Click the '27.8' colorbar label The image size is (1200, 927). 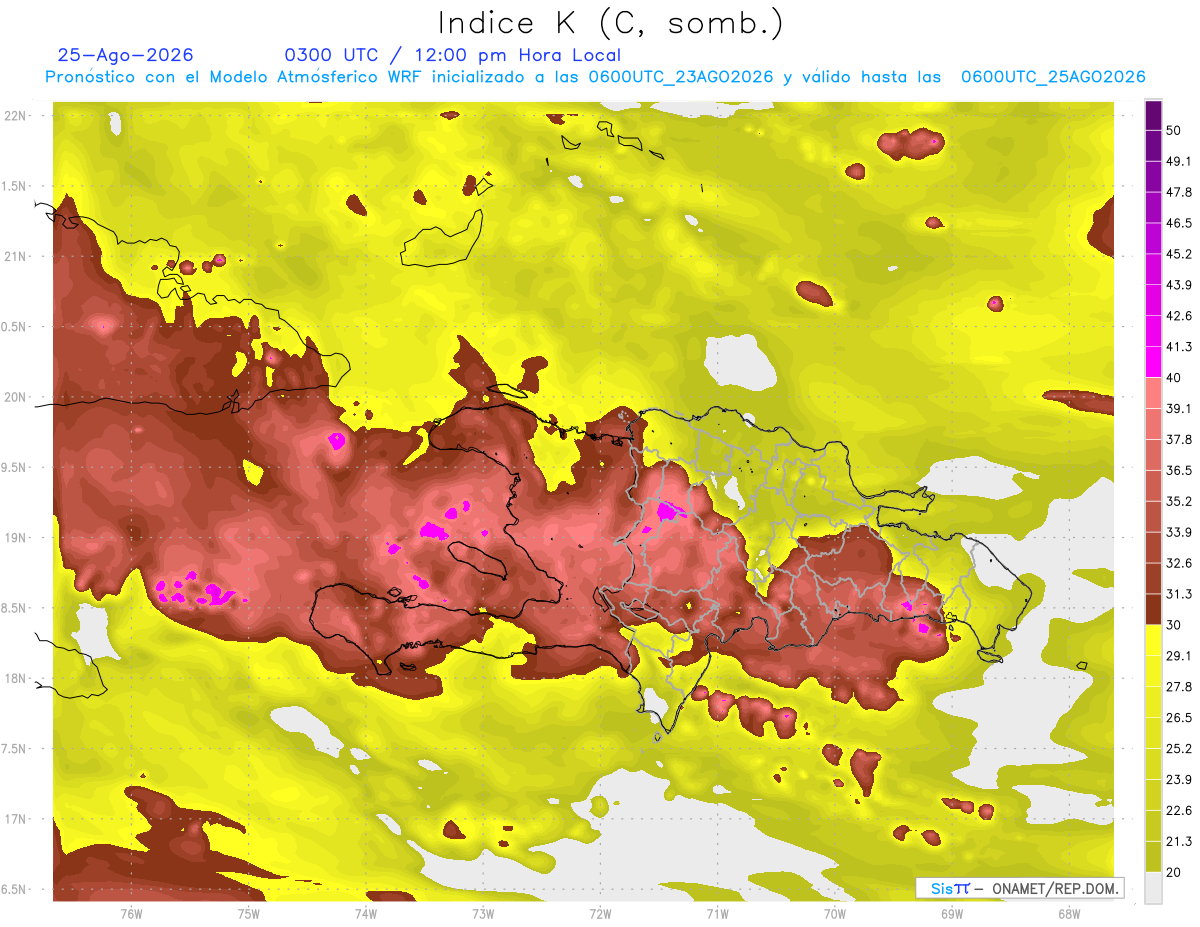1178,687
